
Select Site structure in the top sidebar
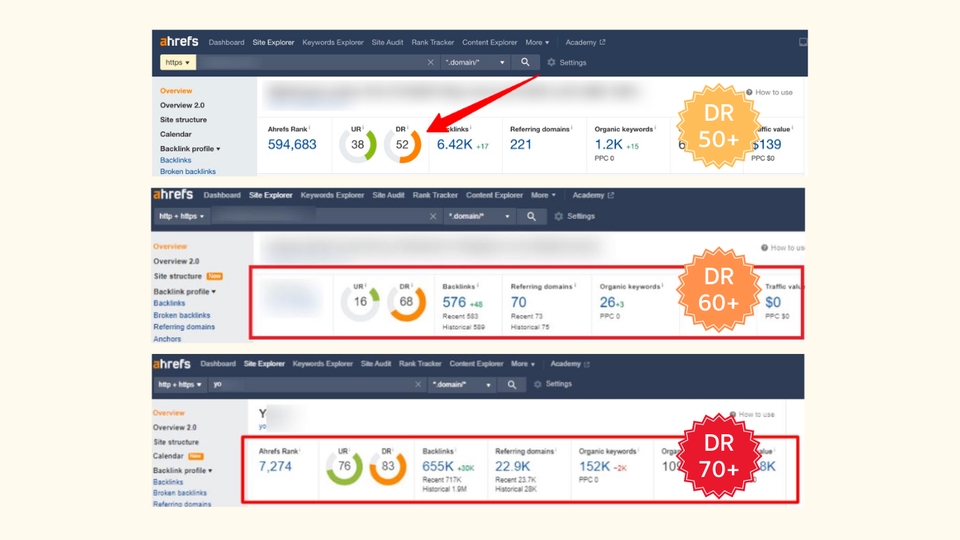pos(183,120)
